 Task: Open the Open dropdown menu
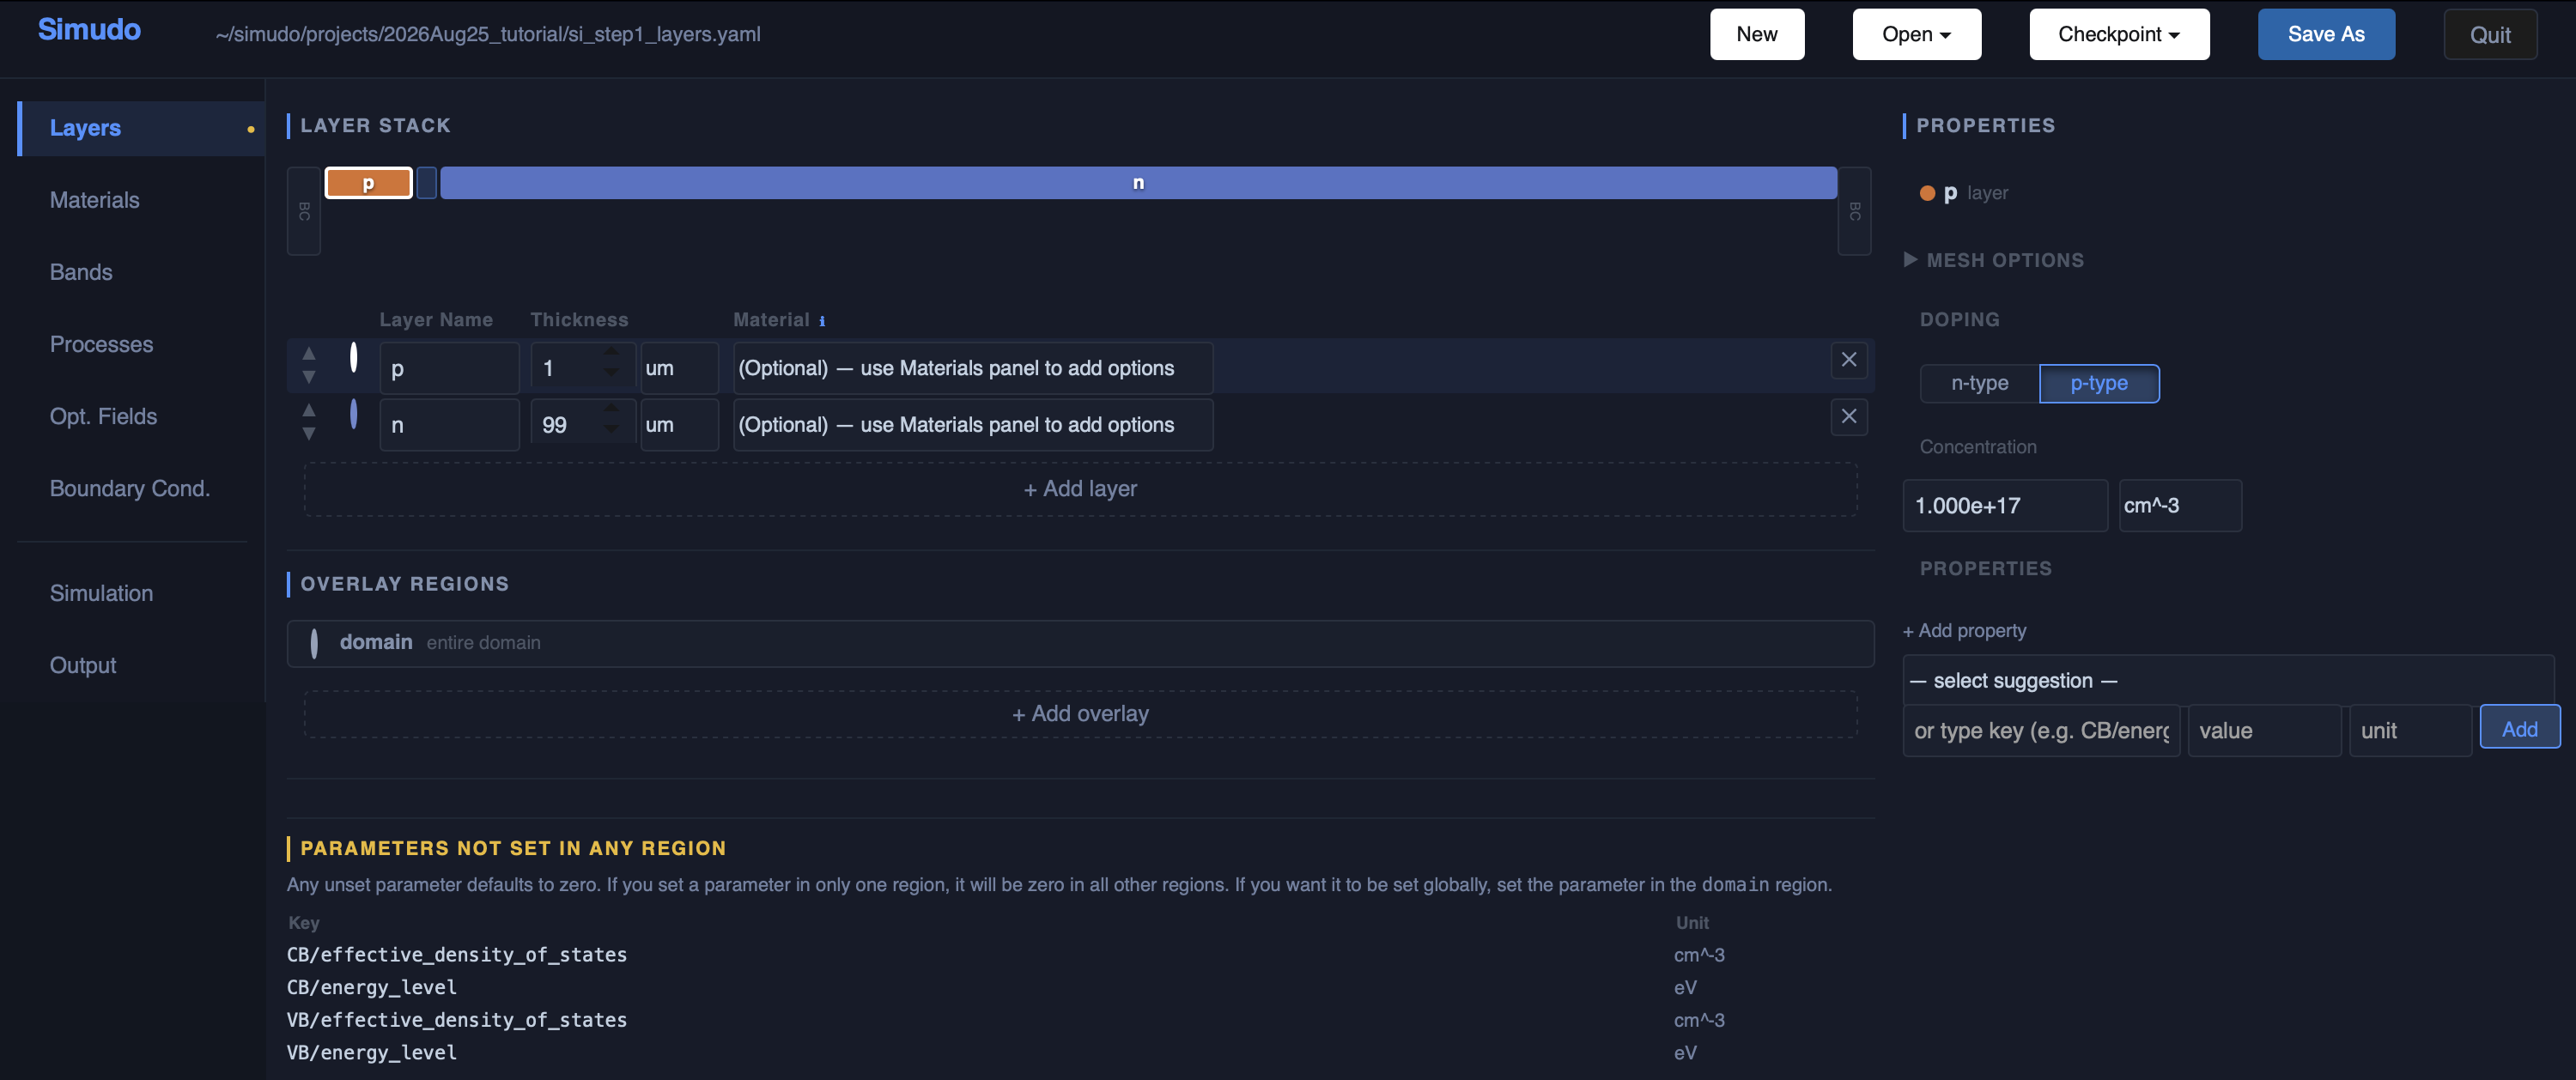pos(1916,34)
